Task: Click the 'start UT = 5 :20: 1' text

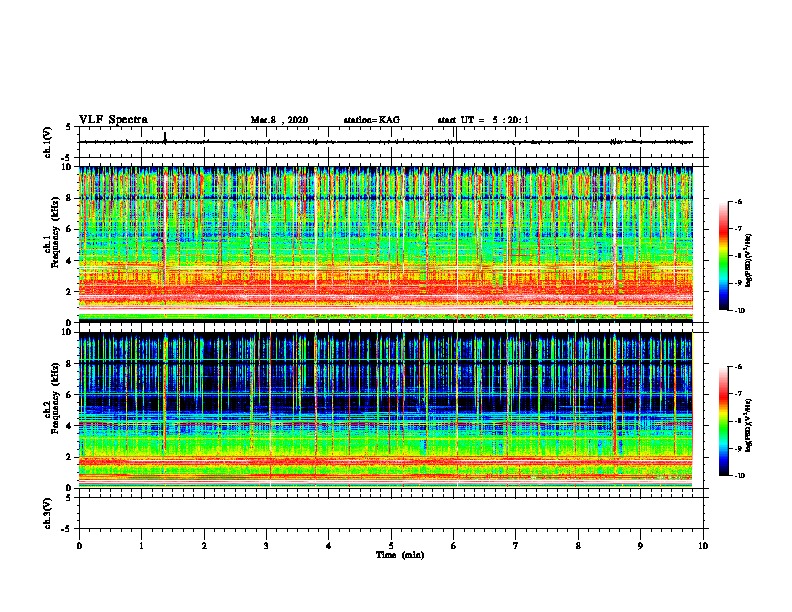Action: click(483, 120)
